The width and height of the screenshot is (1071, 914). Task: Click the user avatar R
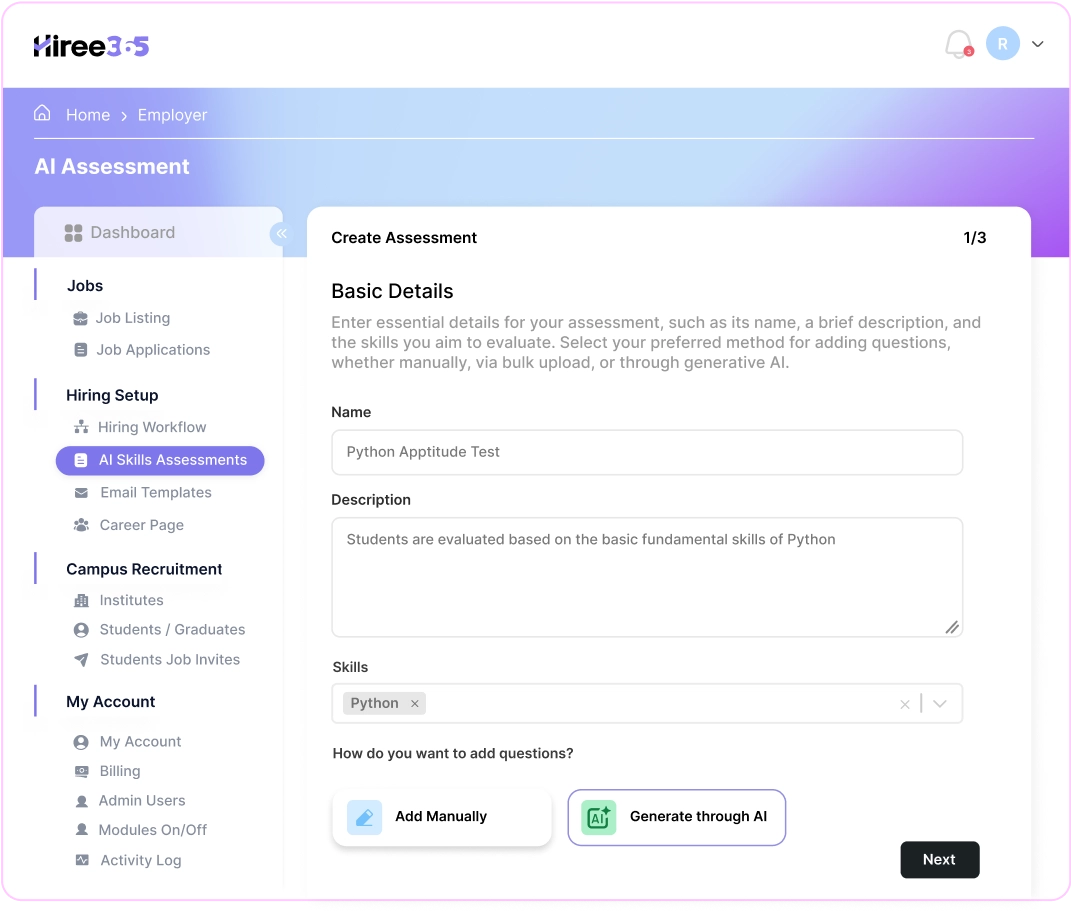[x=1002, y=44]
